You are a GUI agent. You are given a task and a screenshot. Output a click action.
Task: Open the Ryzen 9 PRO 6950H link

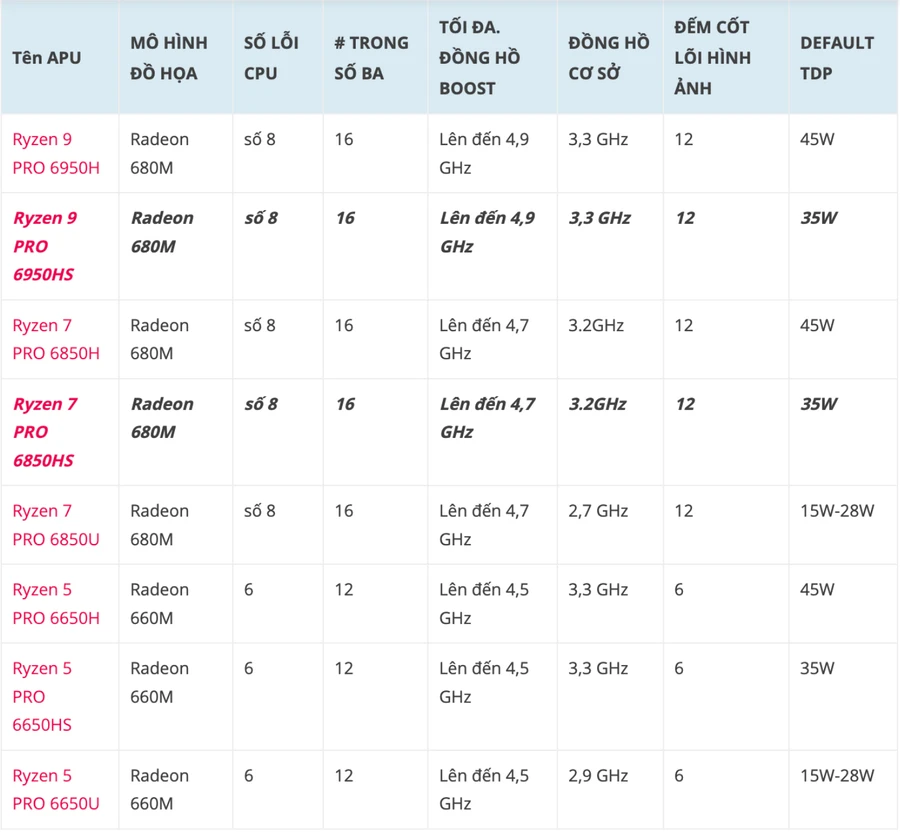(x=56, y=153)
